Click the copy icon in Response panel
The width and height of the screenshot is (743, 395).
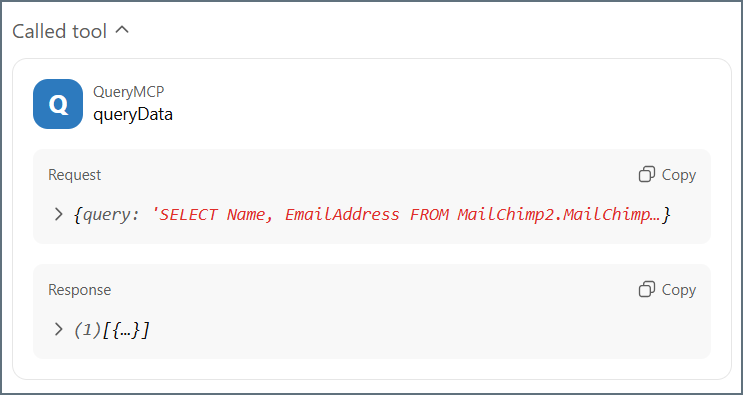click(647, 289)
